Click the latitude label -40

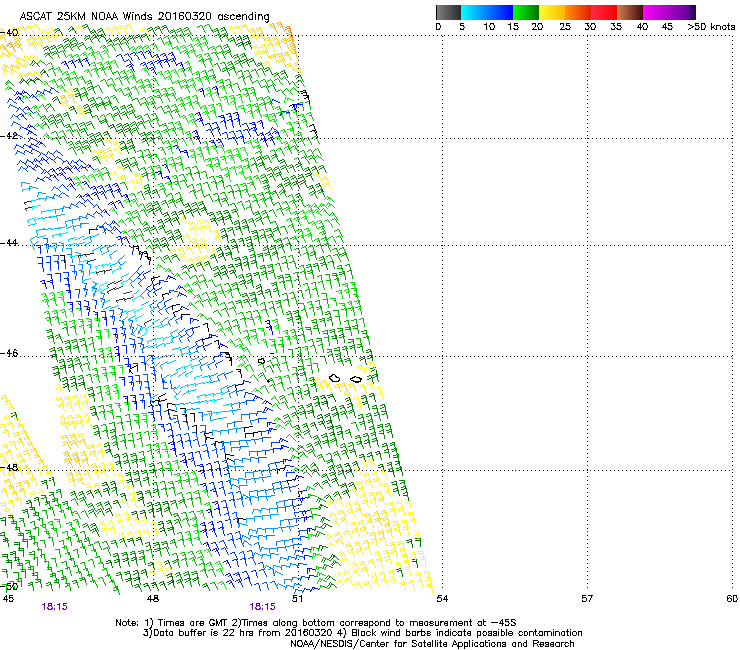pos(9,33)
